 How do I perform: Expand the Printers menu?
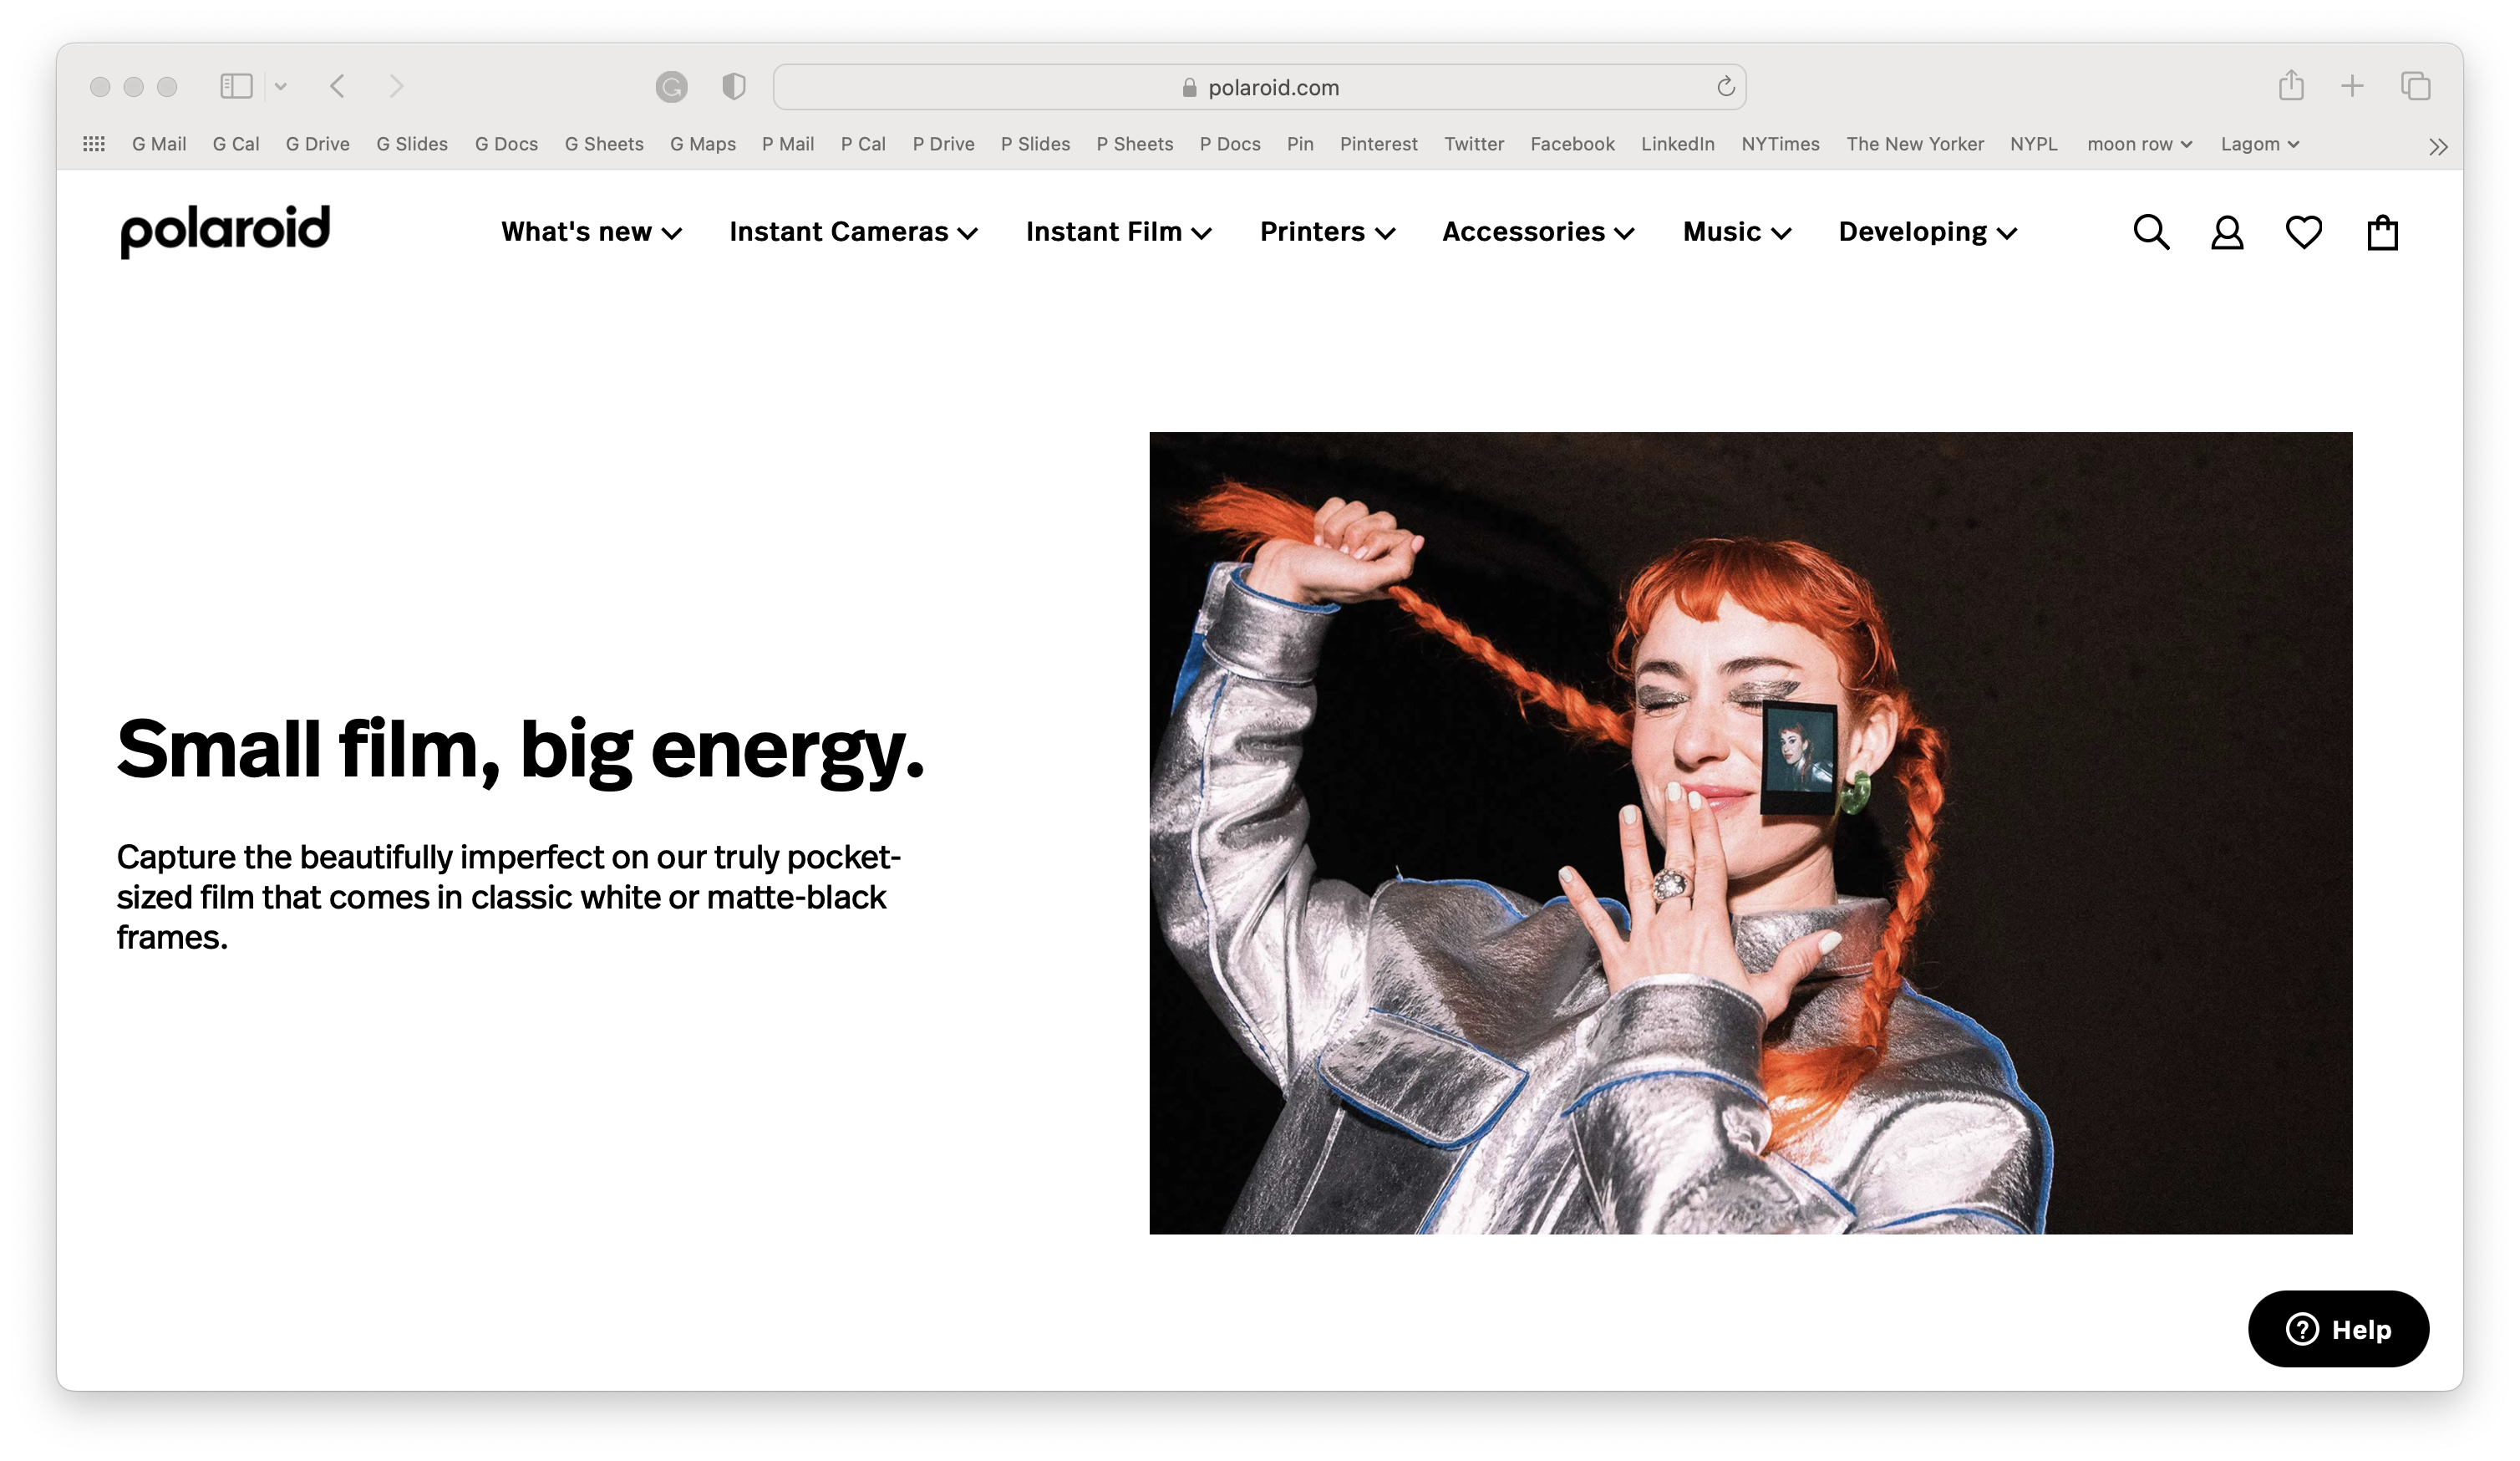point(1327,232)
